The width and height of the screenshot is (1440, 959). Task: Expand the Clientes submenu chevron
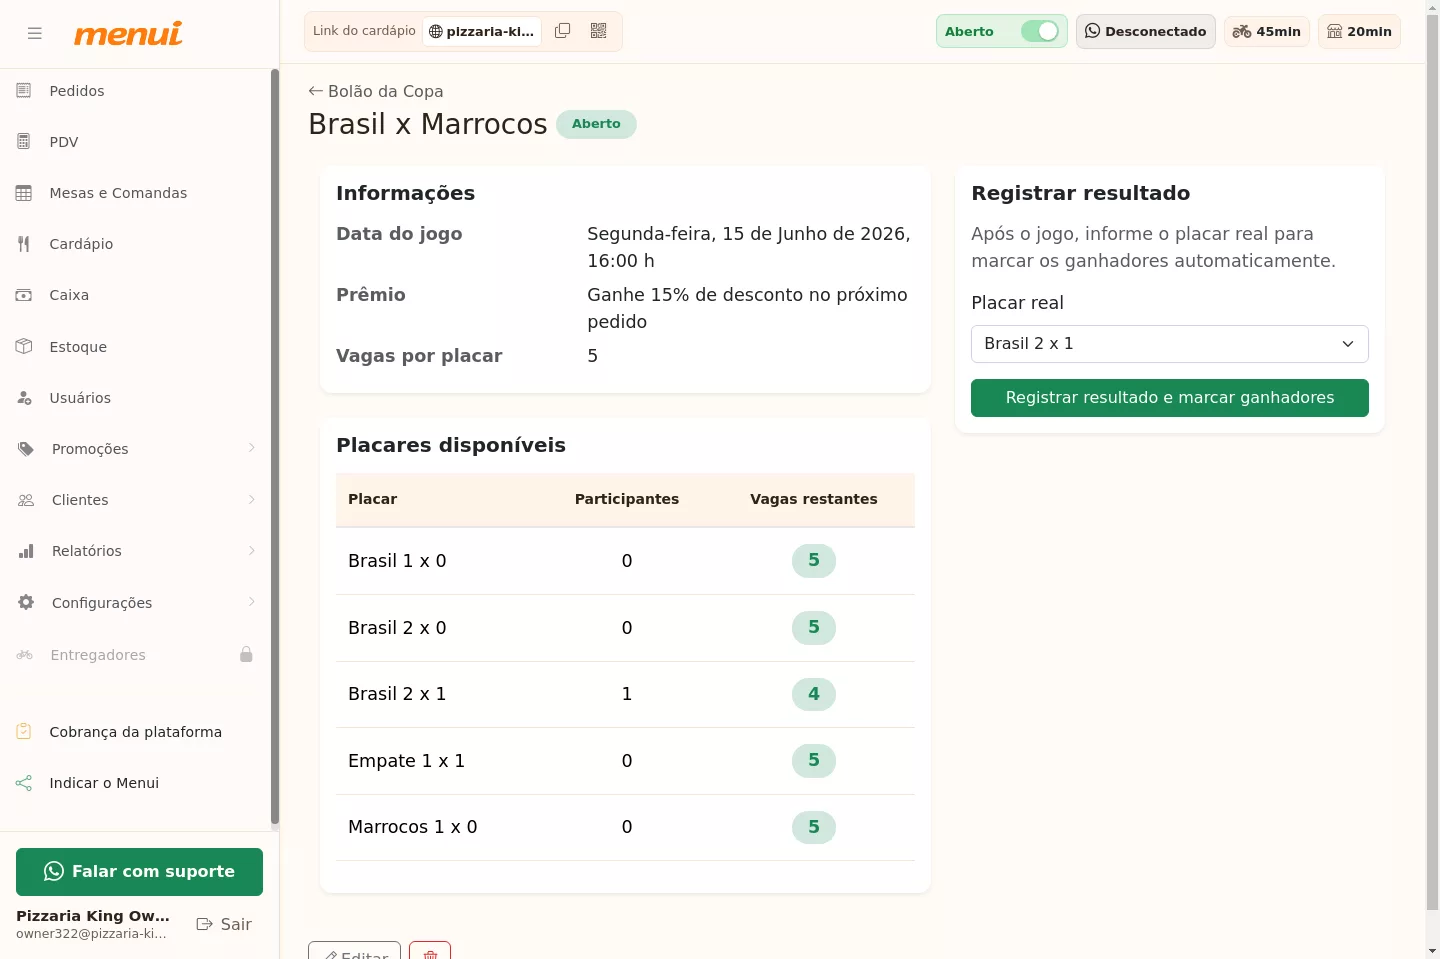251,500
